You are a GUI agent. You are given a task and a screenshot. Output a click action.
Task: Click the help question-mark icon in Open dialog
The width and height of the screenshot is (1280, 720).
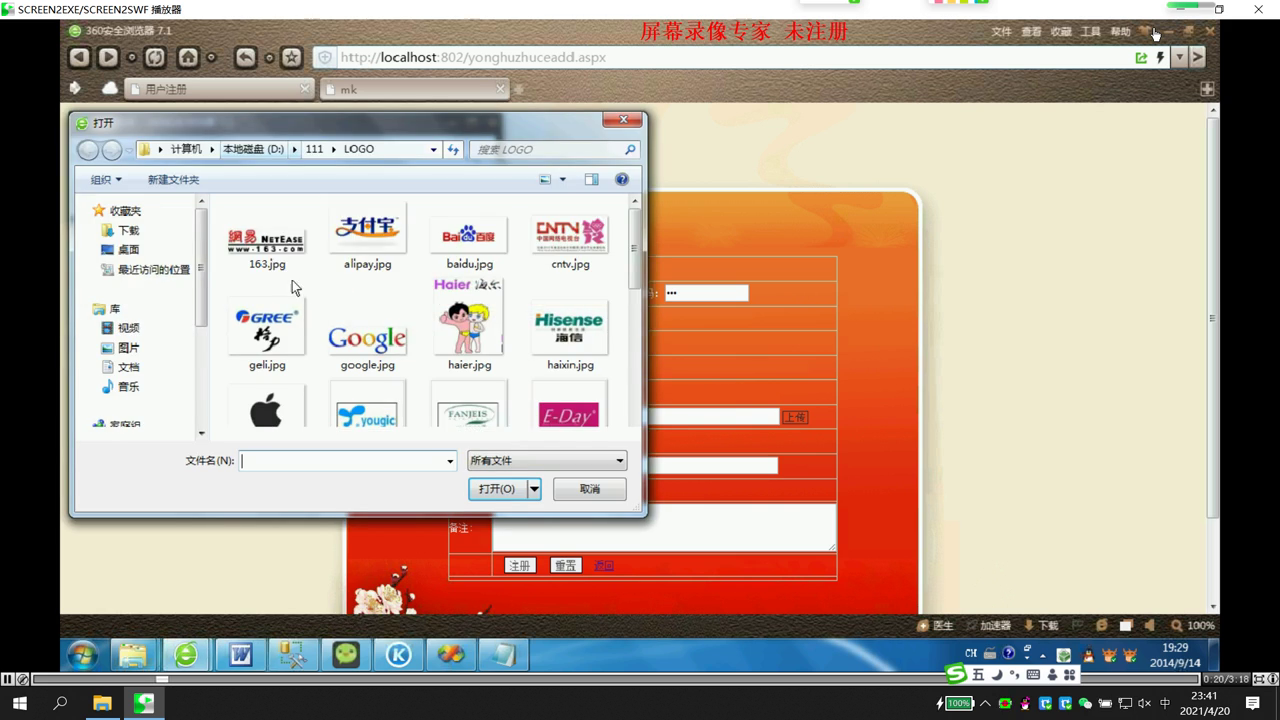[622, 179]
